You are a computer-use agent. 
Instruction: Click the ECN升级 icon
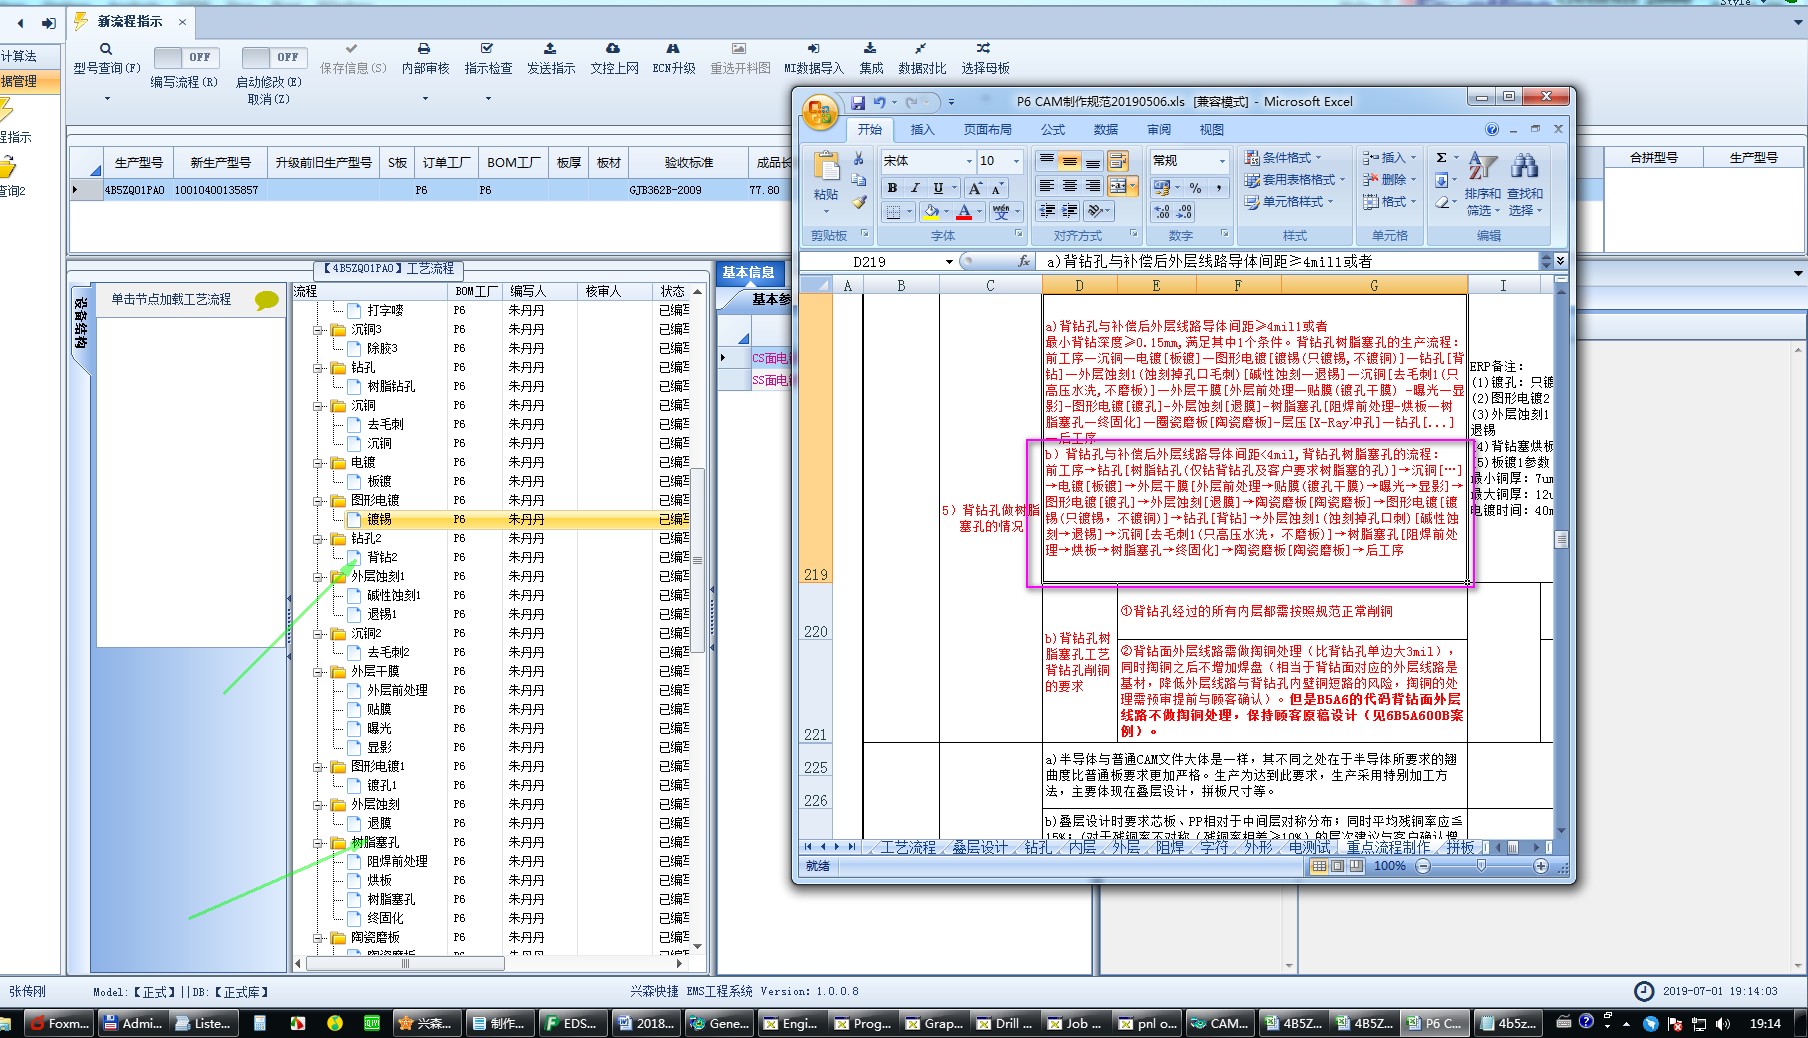[x=673, y=48]
